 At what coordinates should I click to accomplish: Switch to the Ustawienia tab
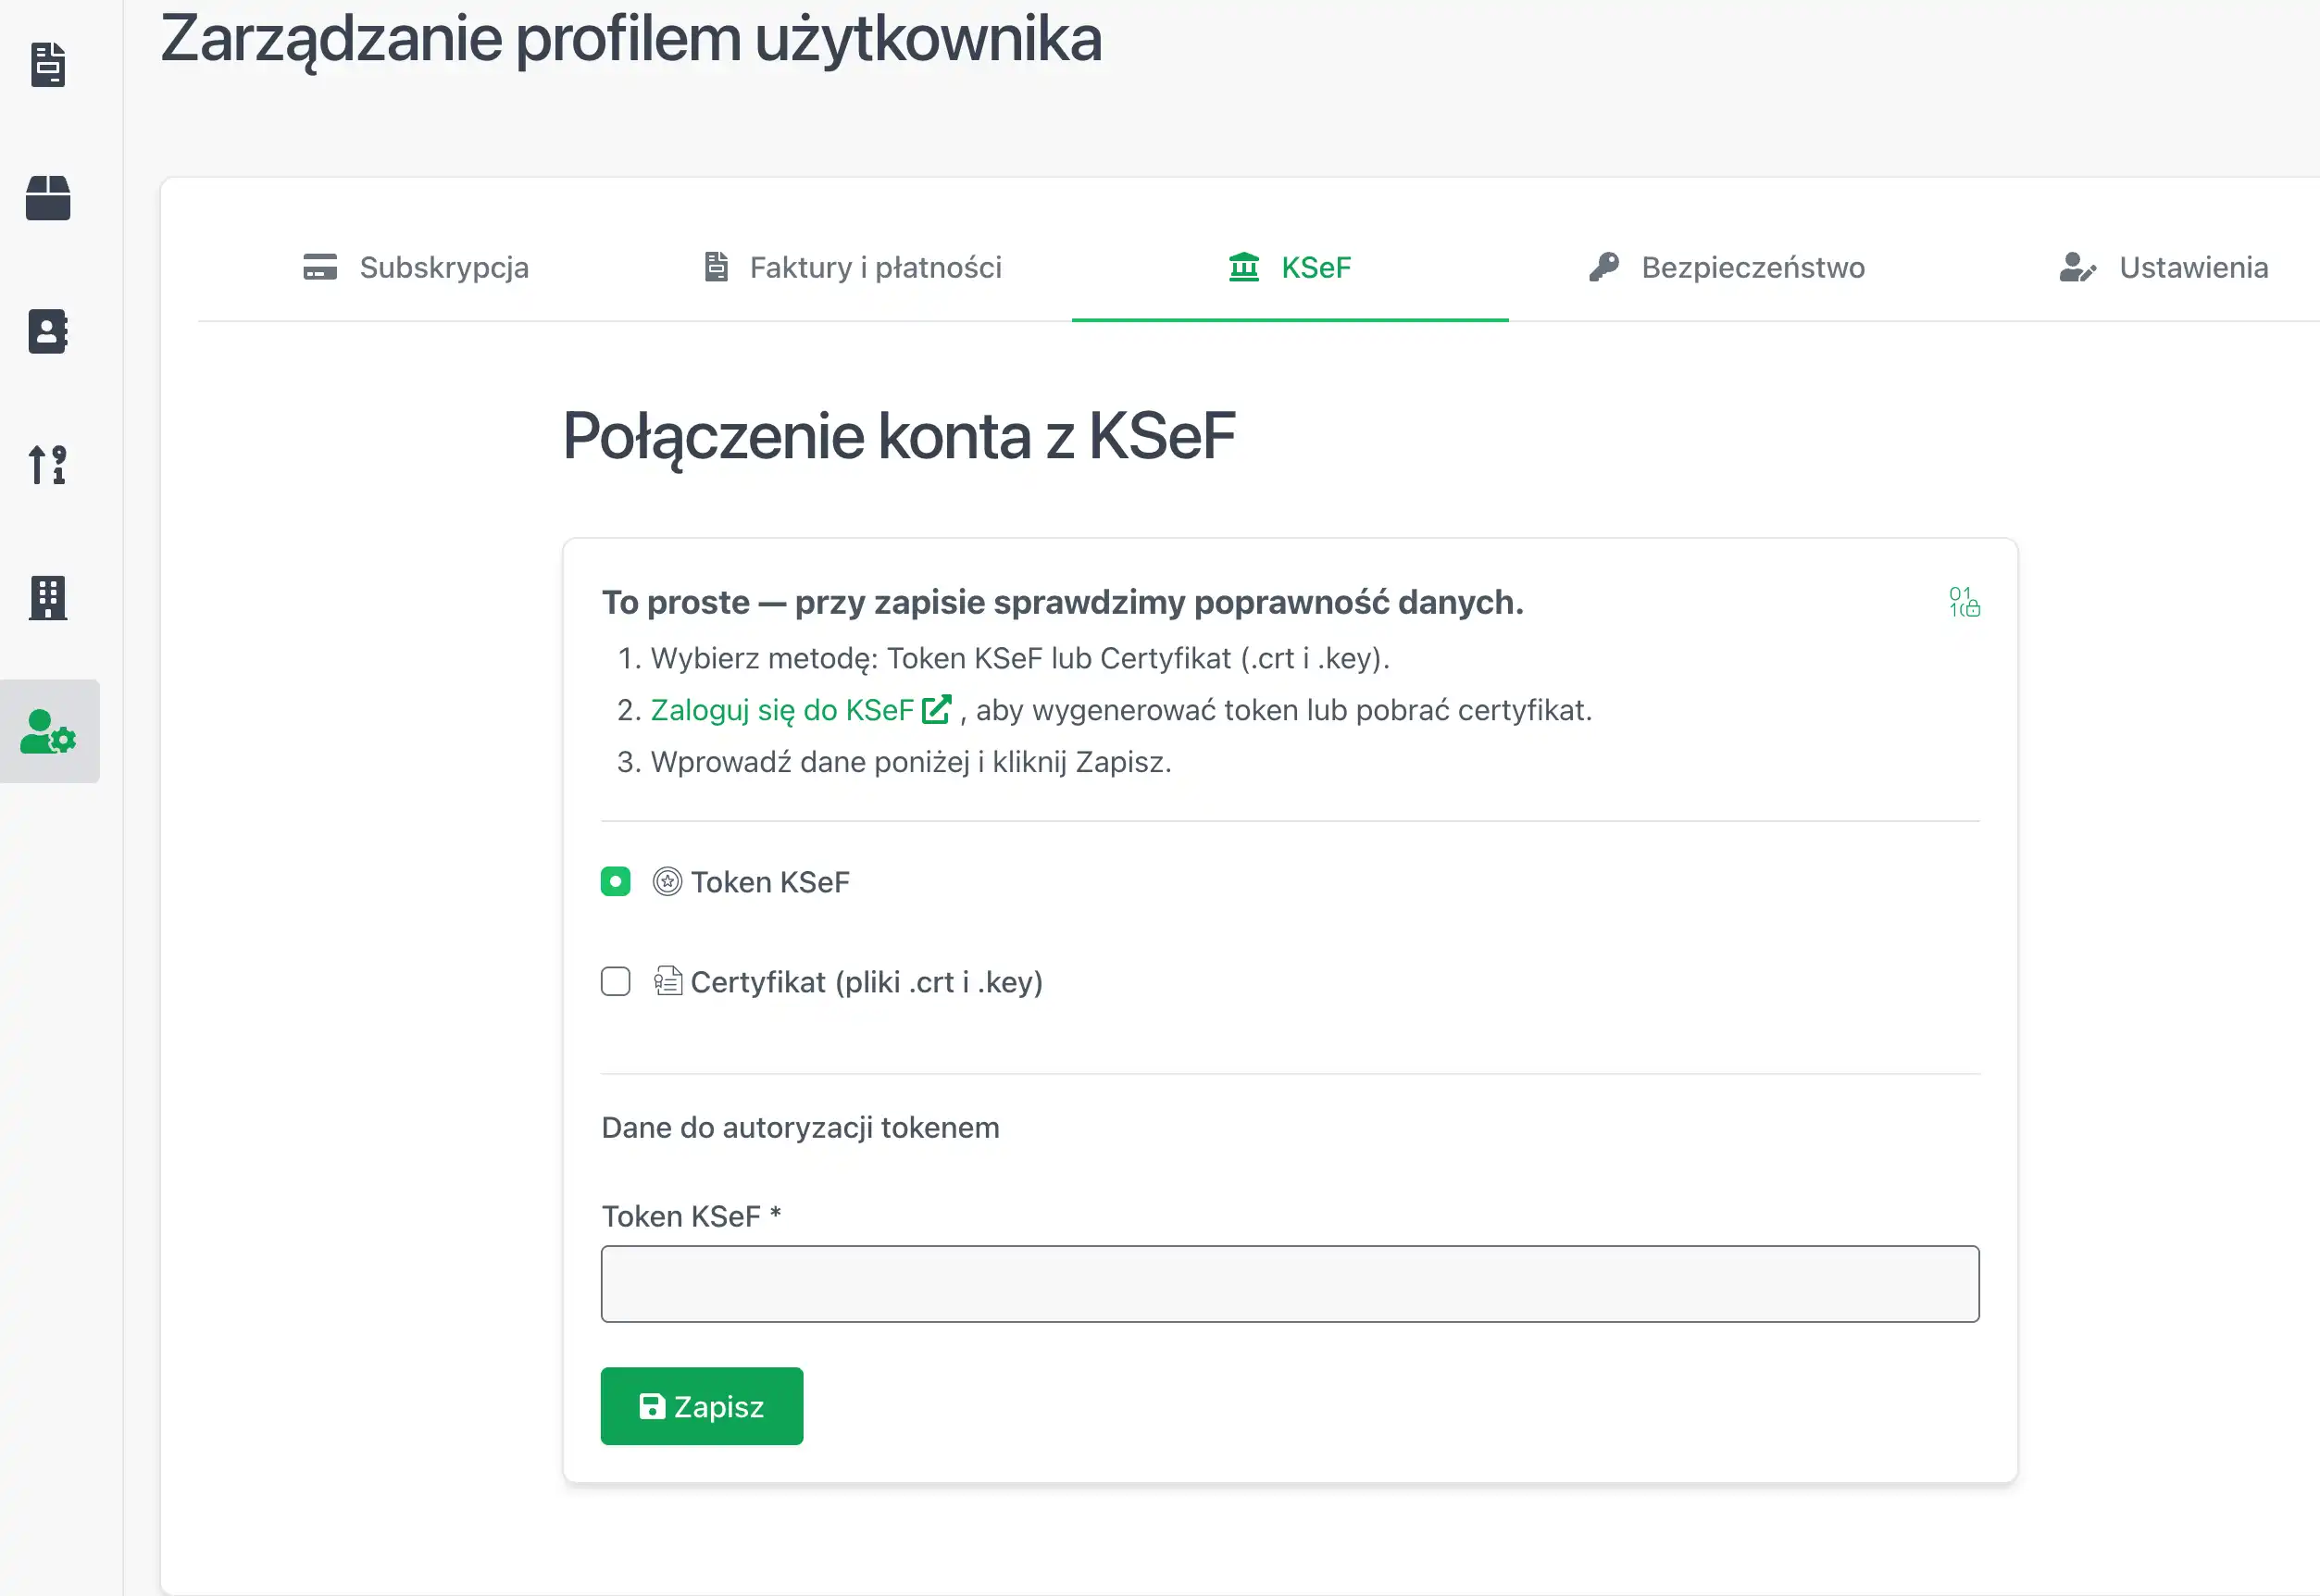[x=2194, y=267]
